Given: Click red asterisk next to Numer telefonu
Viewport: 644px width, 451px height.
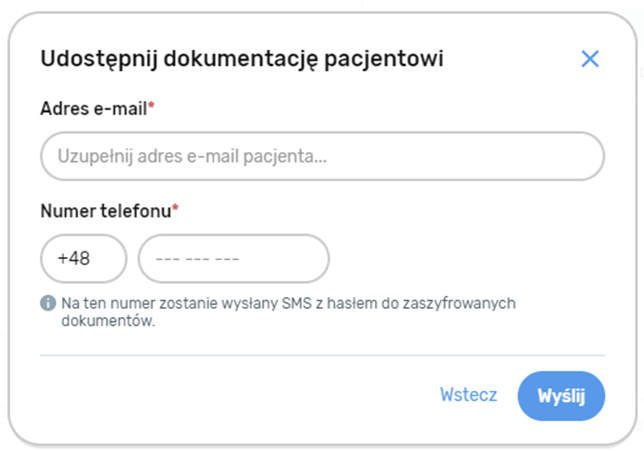Looking at the screenshot, I should 175,209.
